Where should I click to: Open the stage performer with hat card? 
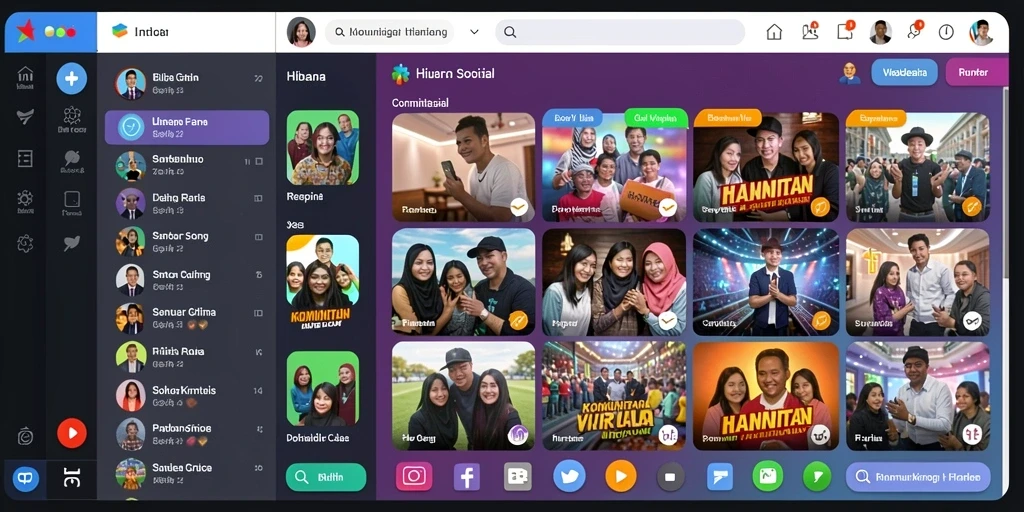[x=766, y=282]
